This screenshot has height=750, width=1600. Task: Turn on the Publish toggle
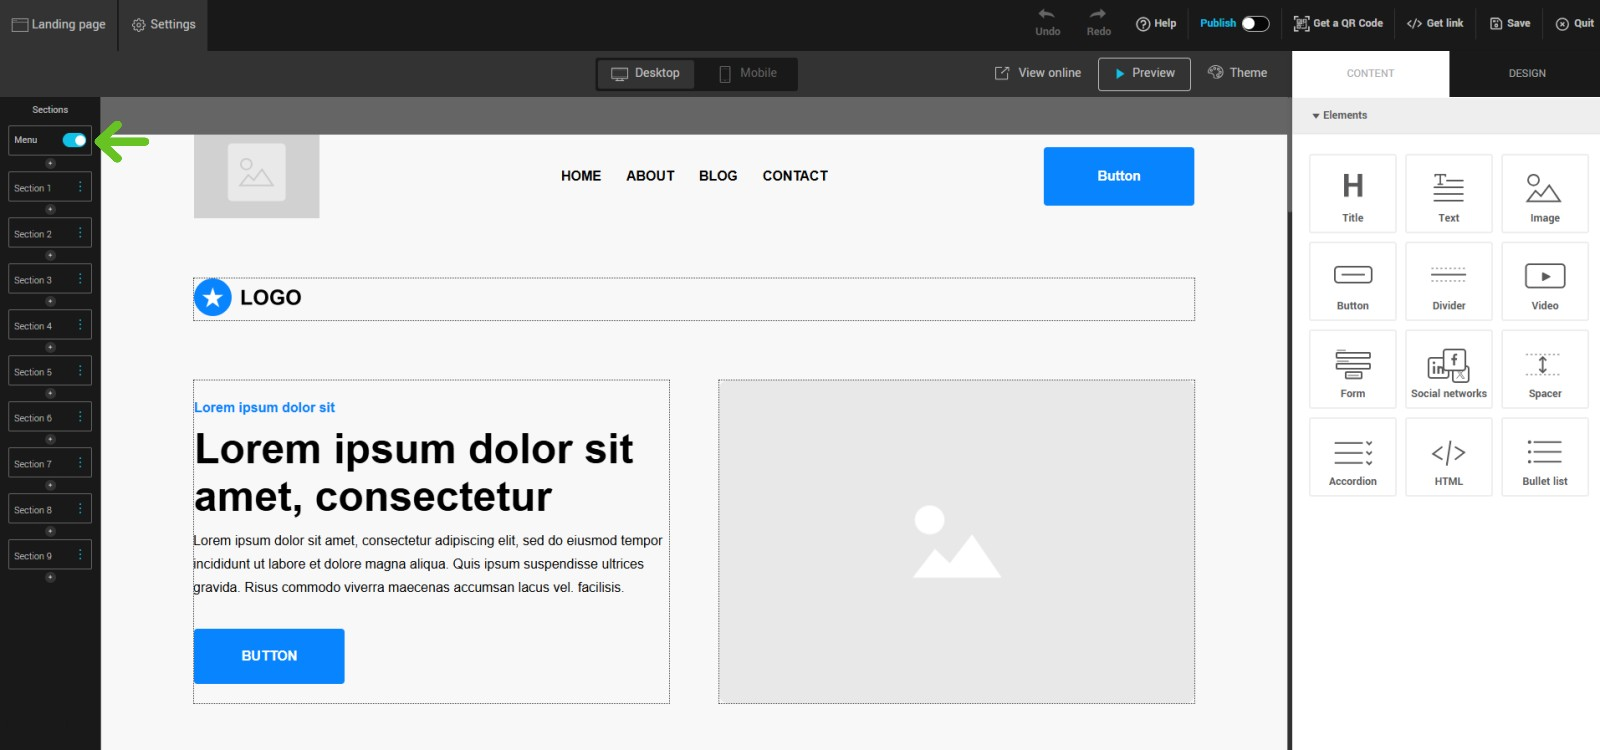[x=1255, y=23]
